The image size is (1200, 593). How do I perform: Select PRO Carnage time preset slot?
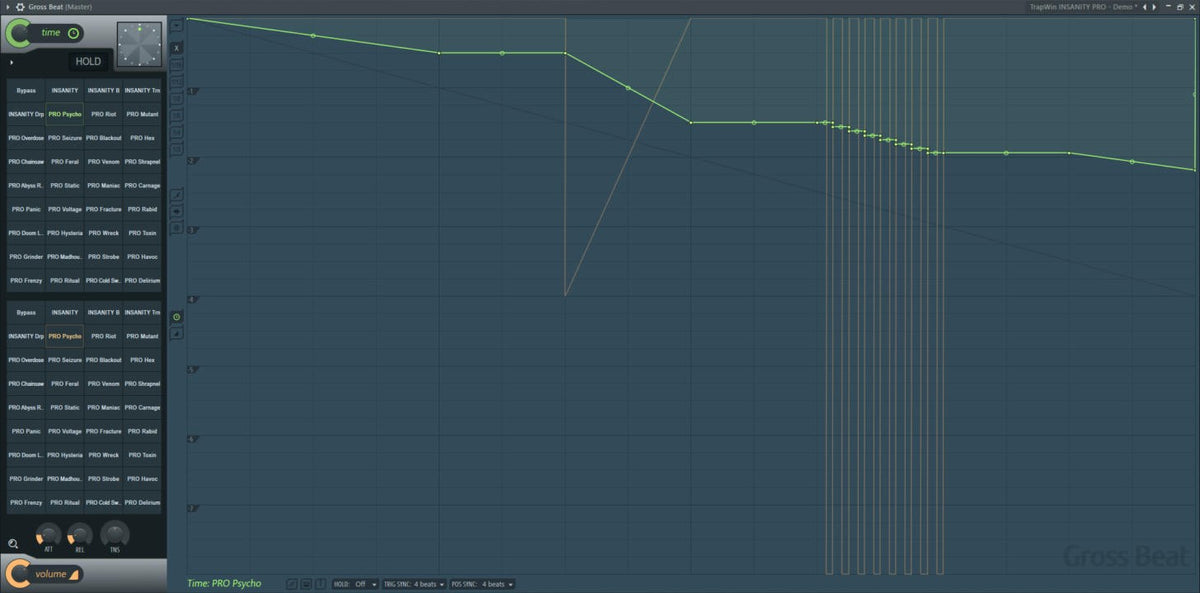coord(142,186)
